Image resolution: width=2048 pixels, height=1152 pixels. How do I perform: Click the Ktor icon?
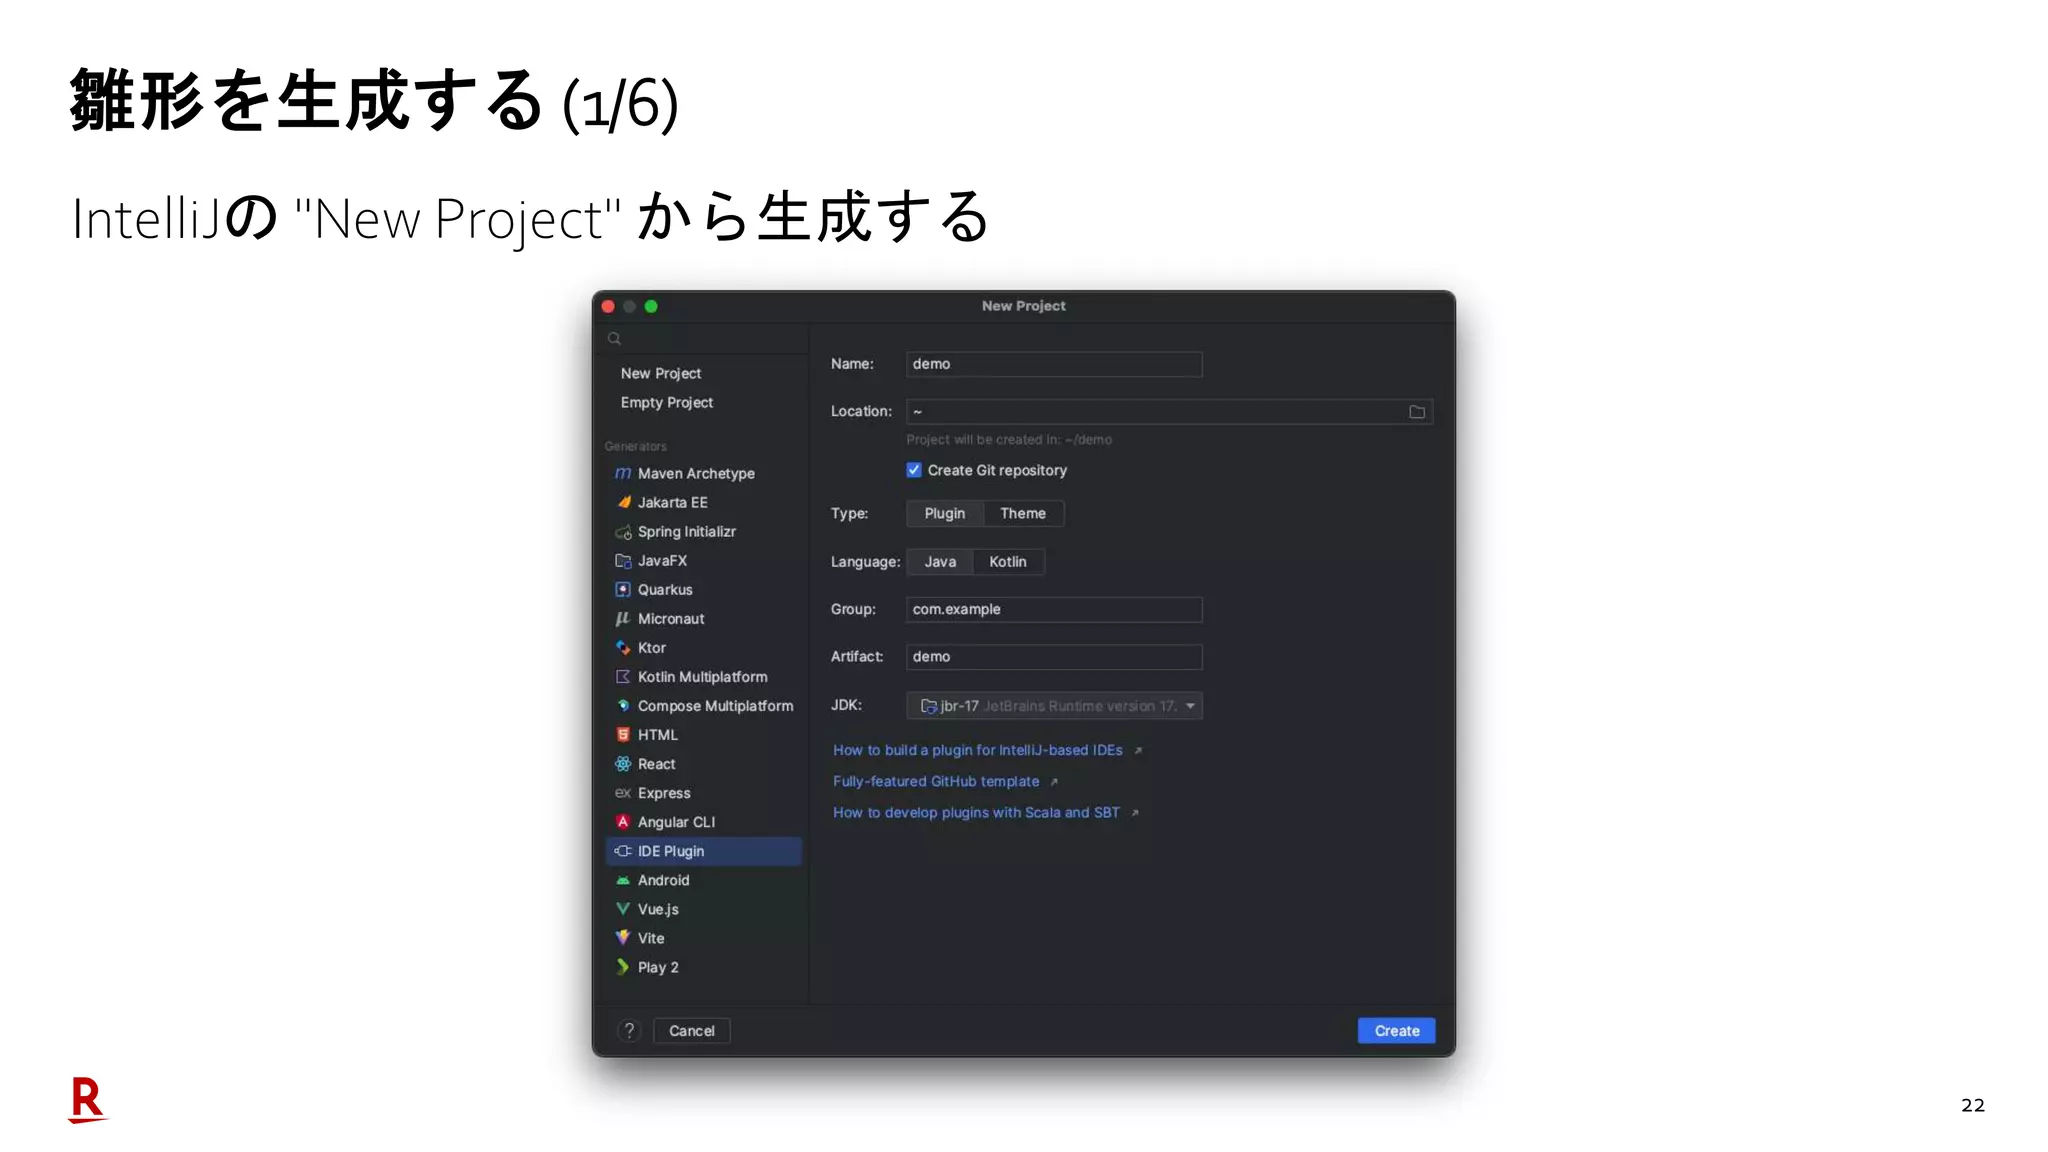point(623,648)
